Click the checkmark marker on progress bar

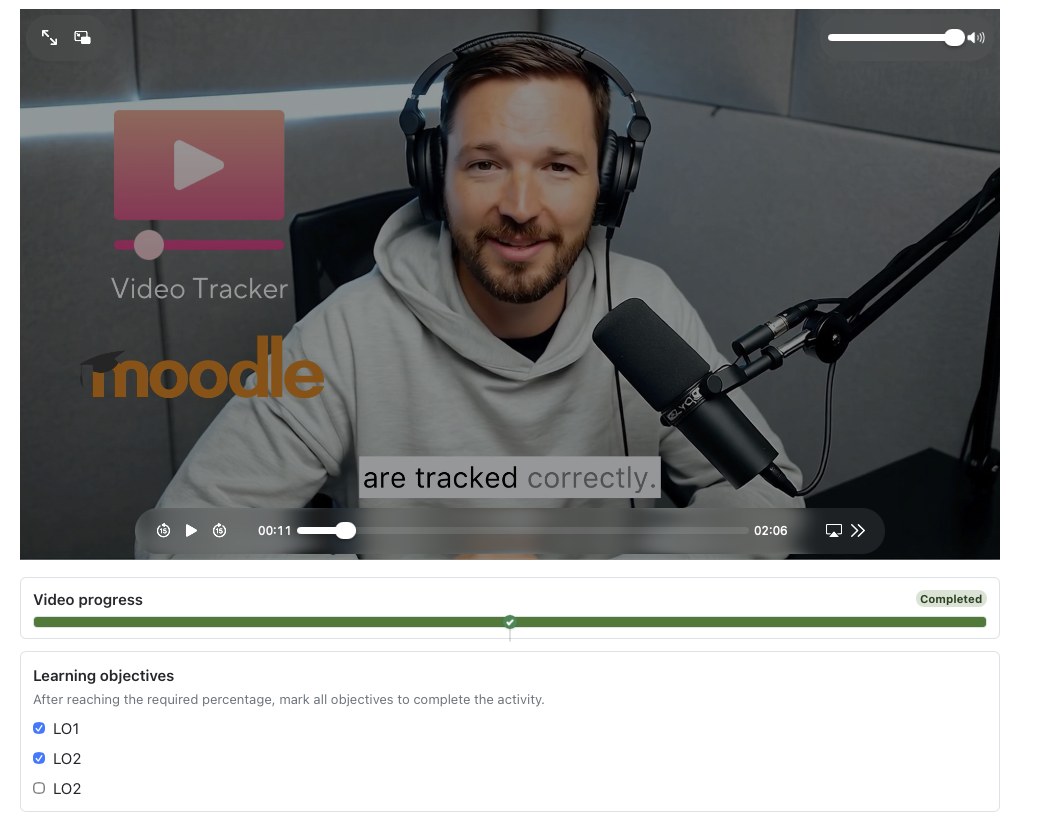tap(509, 622)
